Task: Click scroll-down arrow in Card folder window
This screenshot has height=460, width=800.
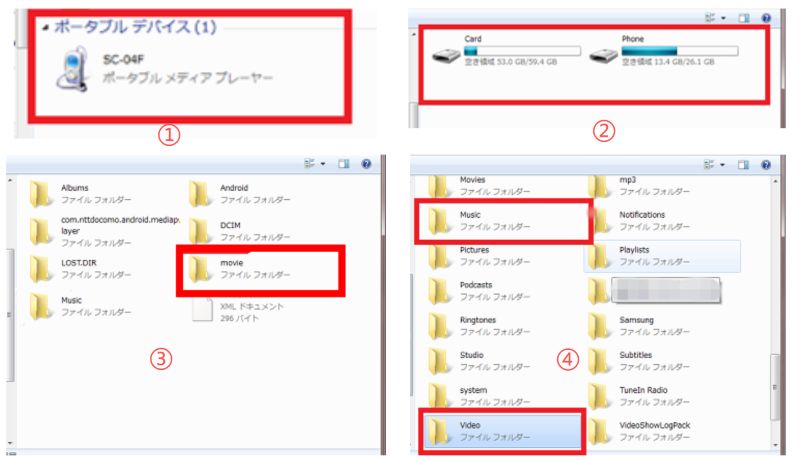Action: coord(10,444)
